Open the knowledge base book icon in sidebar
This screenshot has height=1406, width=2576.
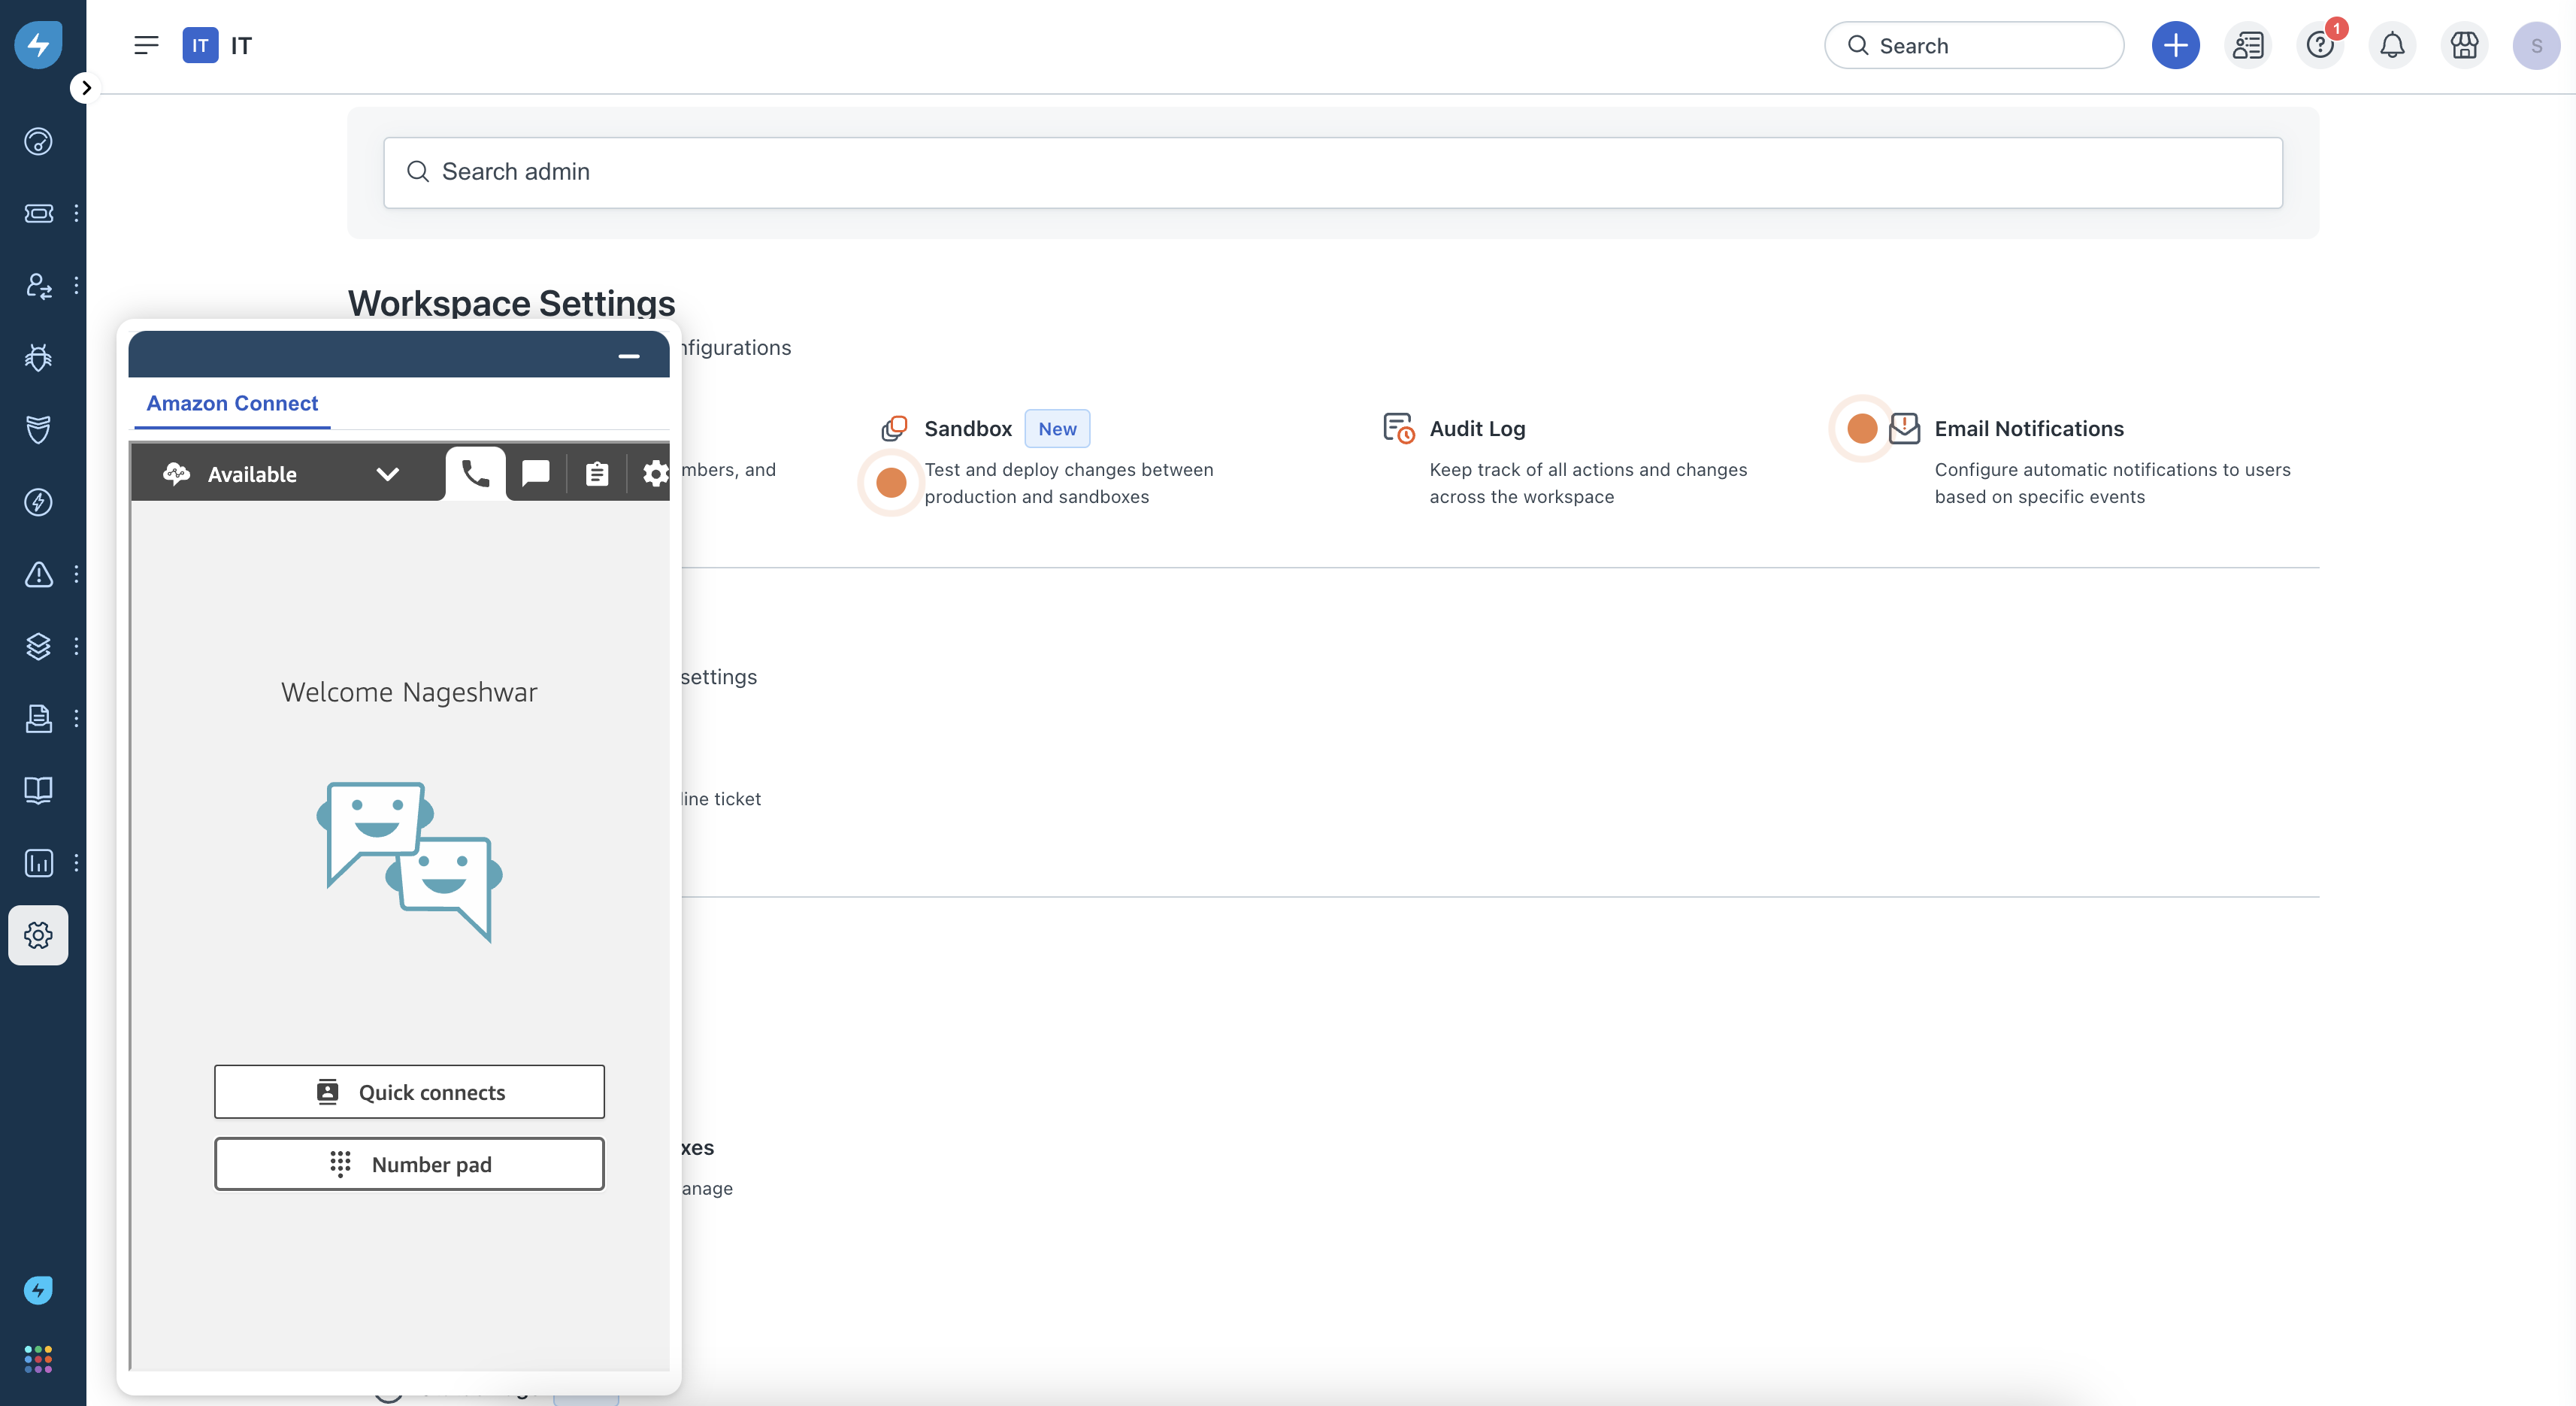click(x=38, y=790)
